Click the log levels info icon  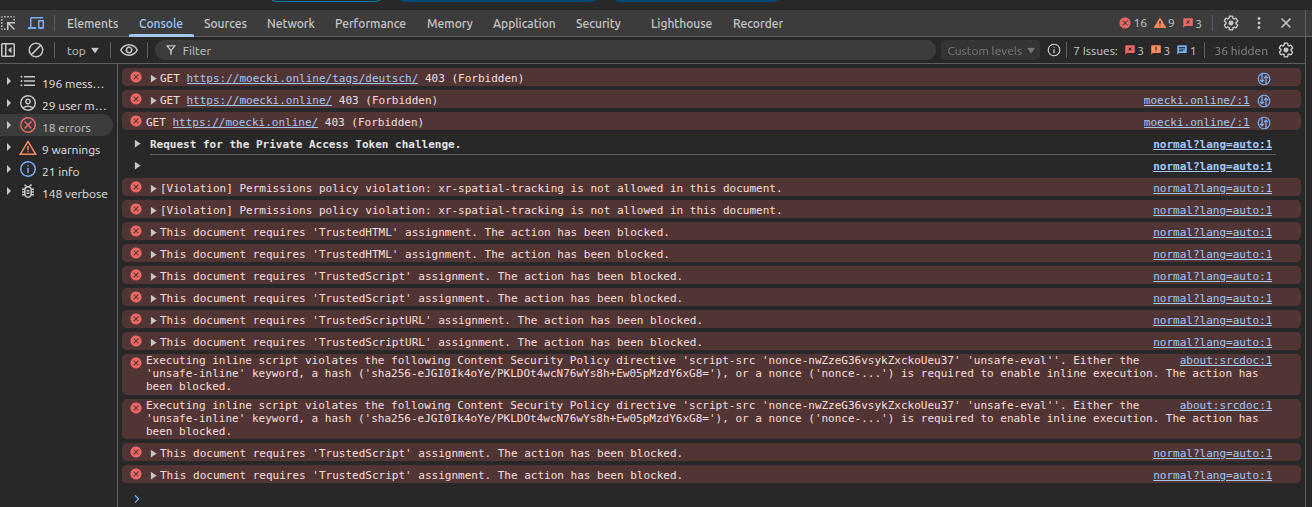pyautogui.click(x=1053, y=50)
